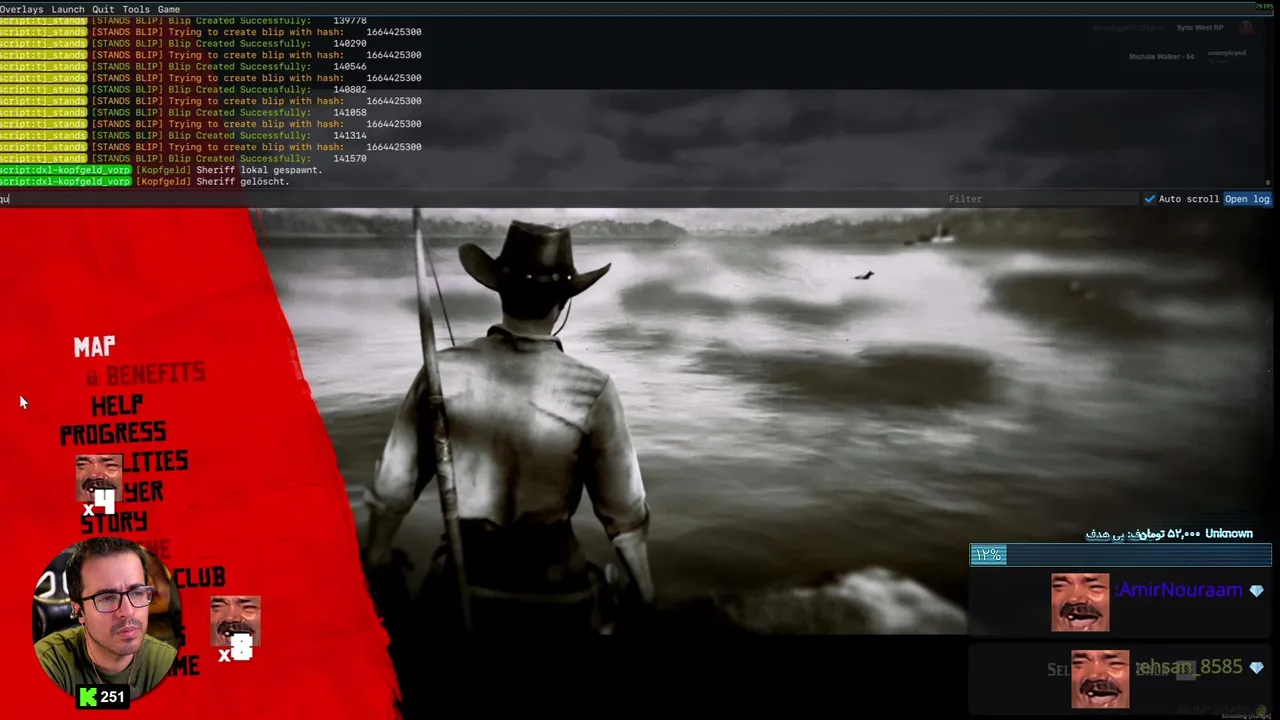Click the diamond badge next to AmirNouraam

1256,591
